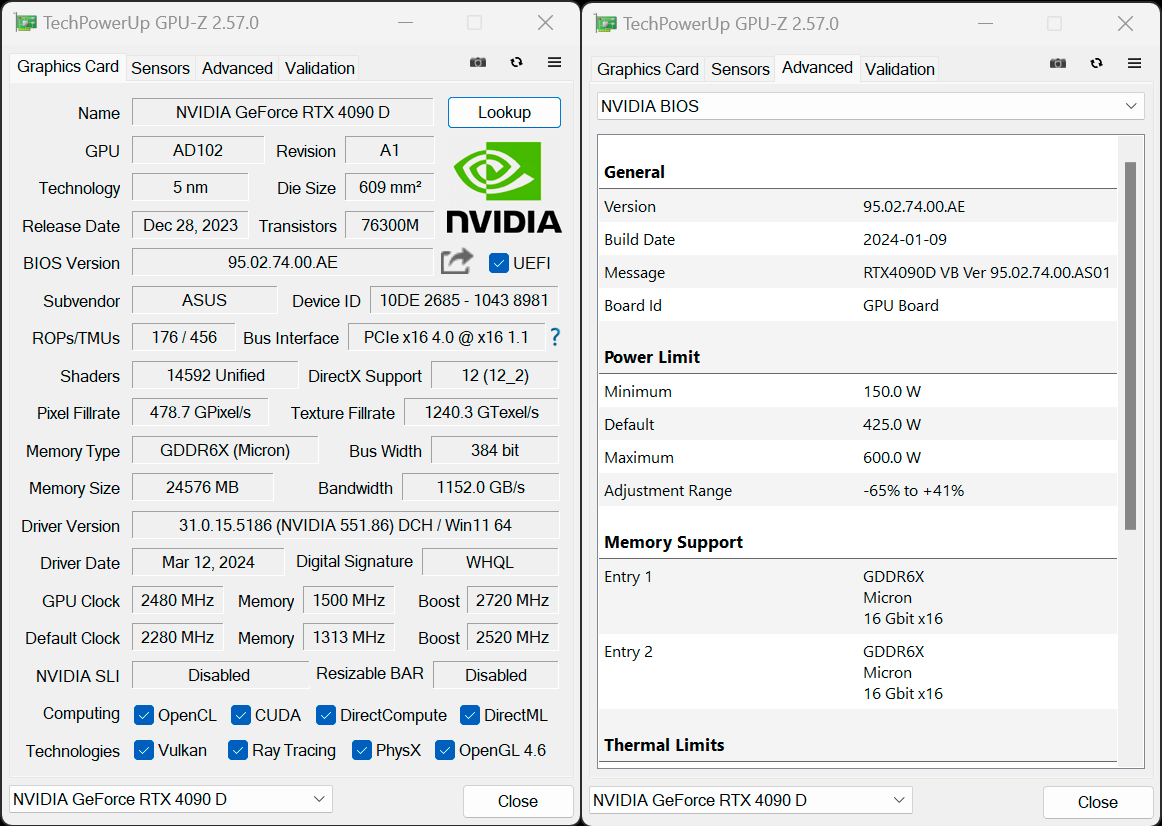Screen dimensions: 1162x826
Task: Click Entry 2 memory support row
Action: [858, 672]
